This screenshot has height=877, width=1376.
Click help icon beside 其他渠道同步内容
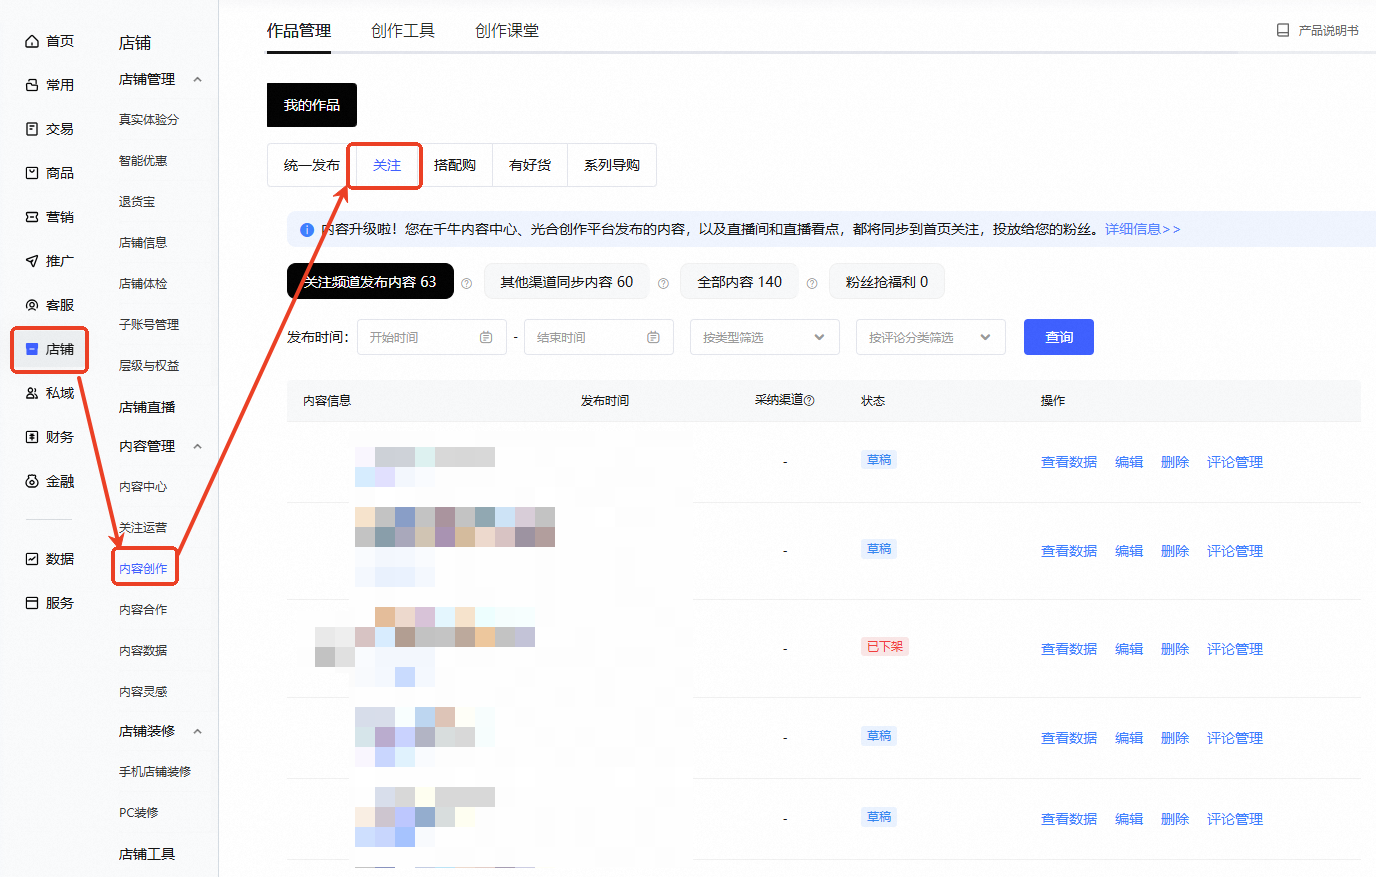point(663,283)
